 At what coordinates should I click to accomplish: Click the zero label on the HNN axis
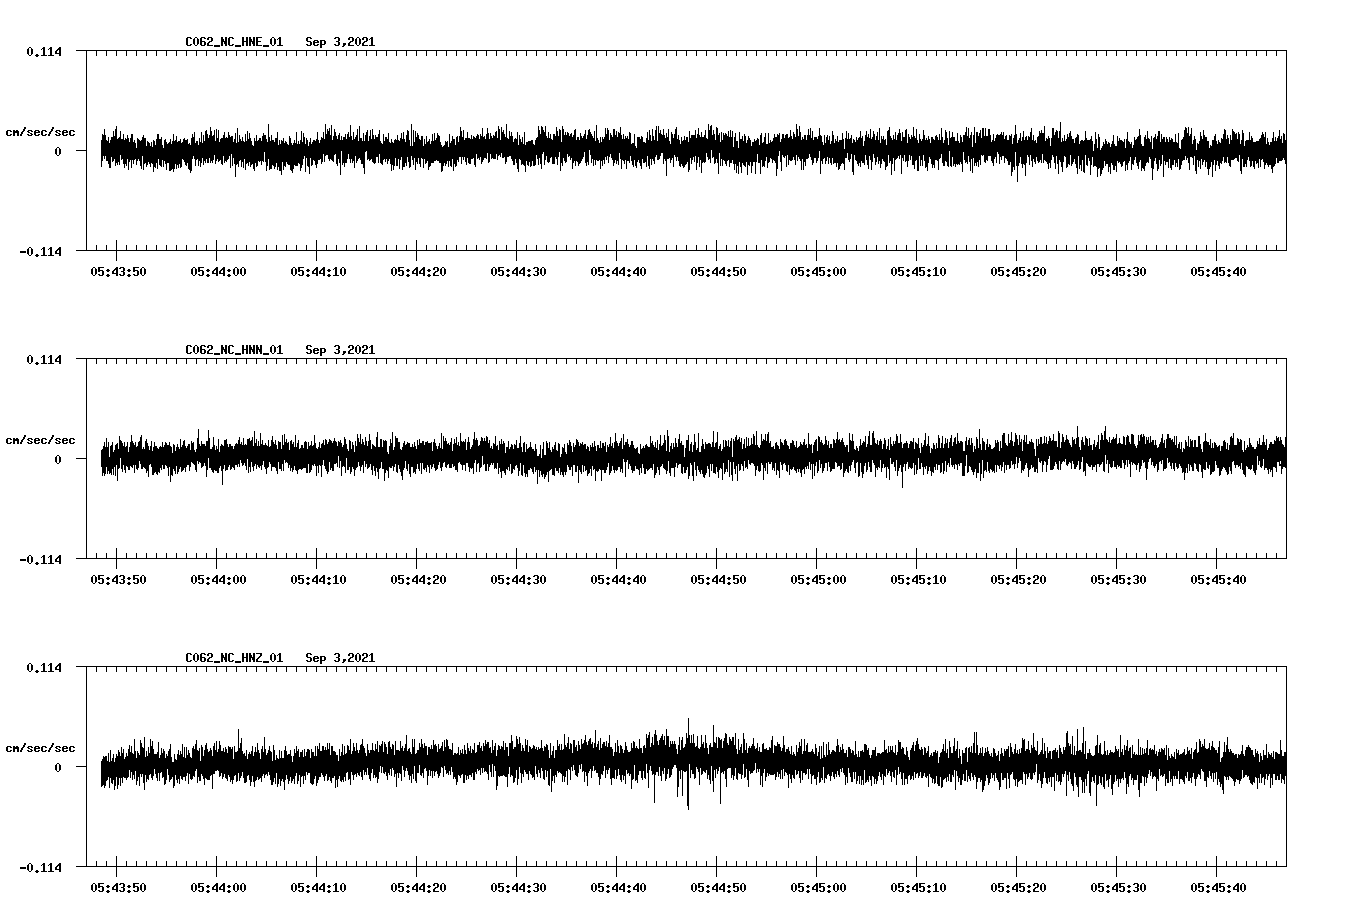tap(58, 459)
